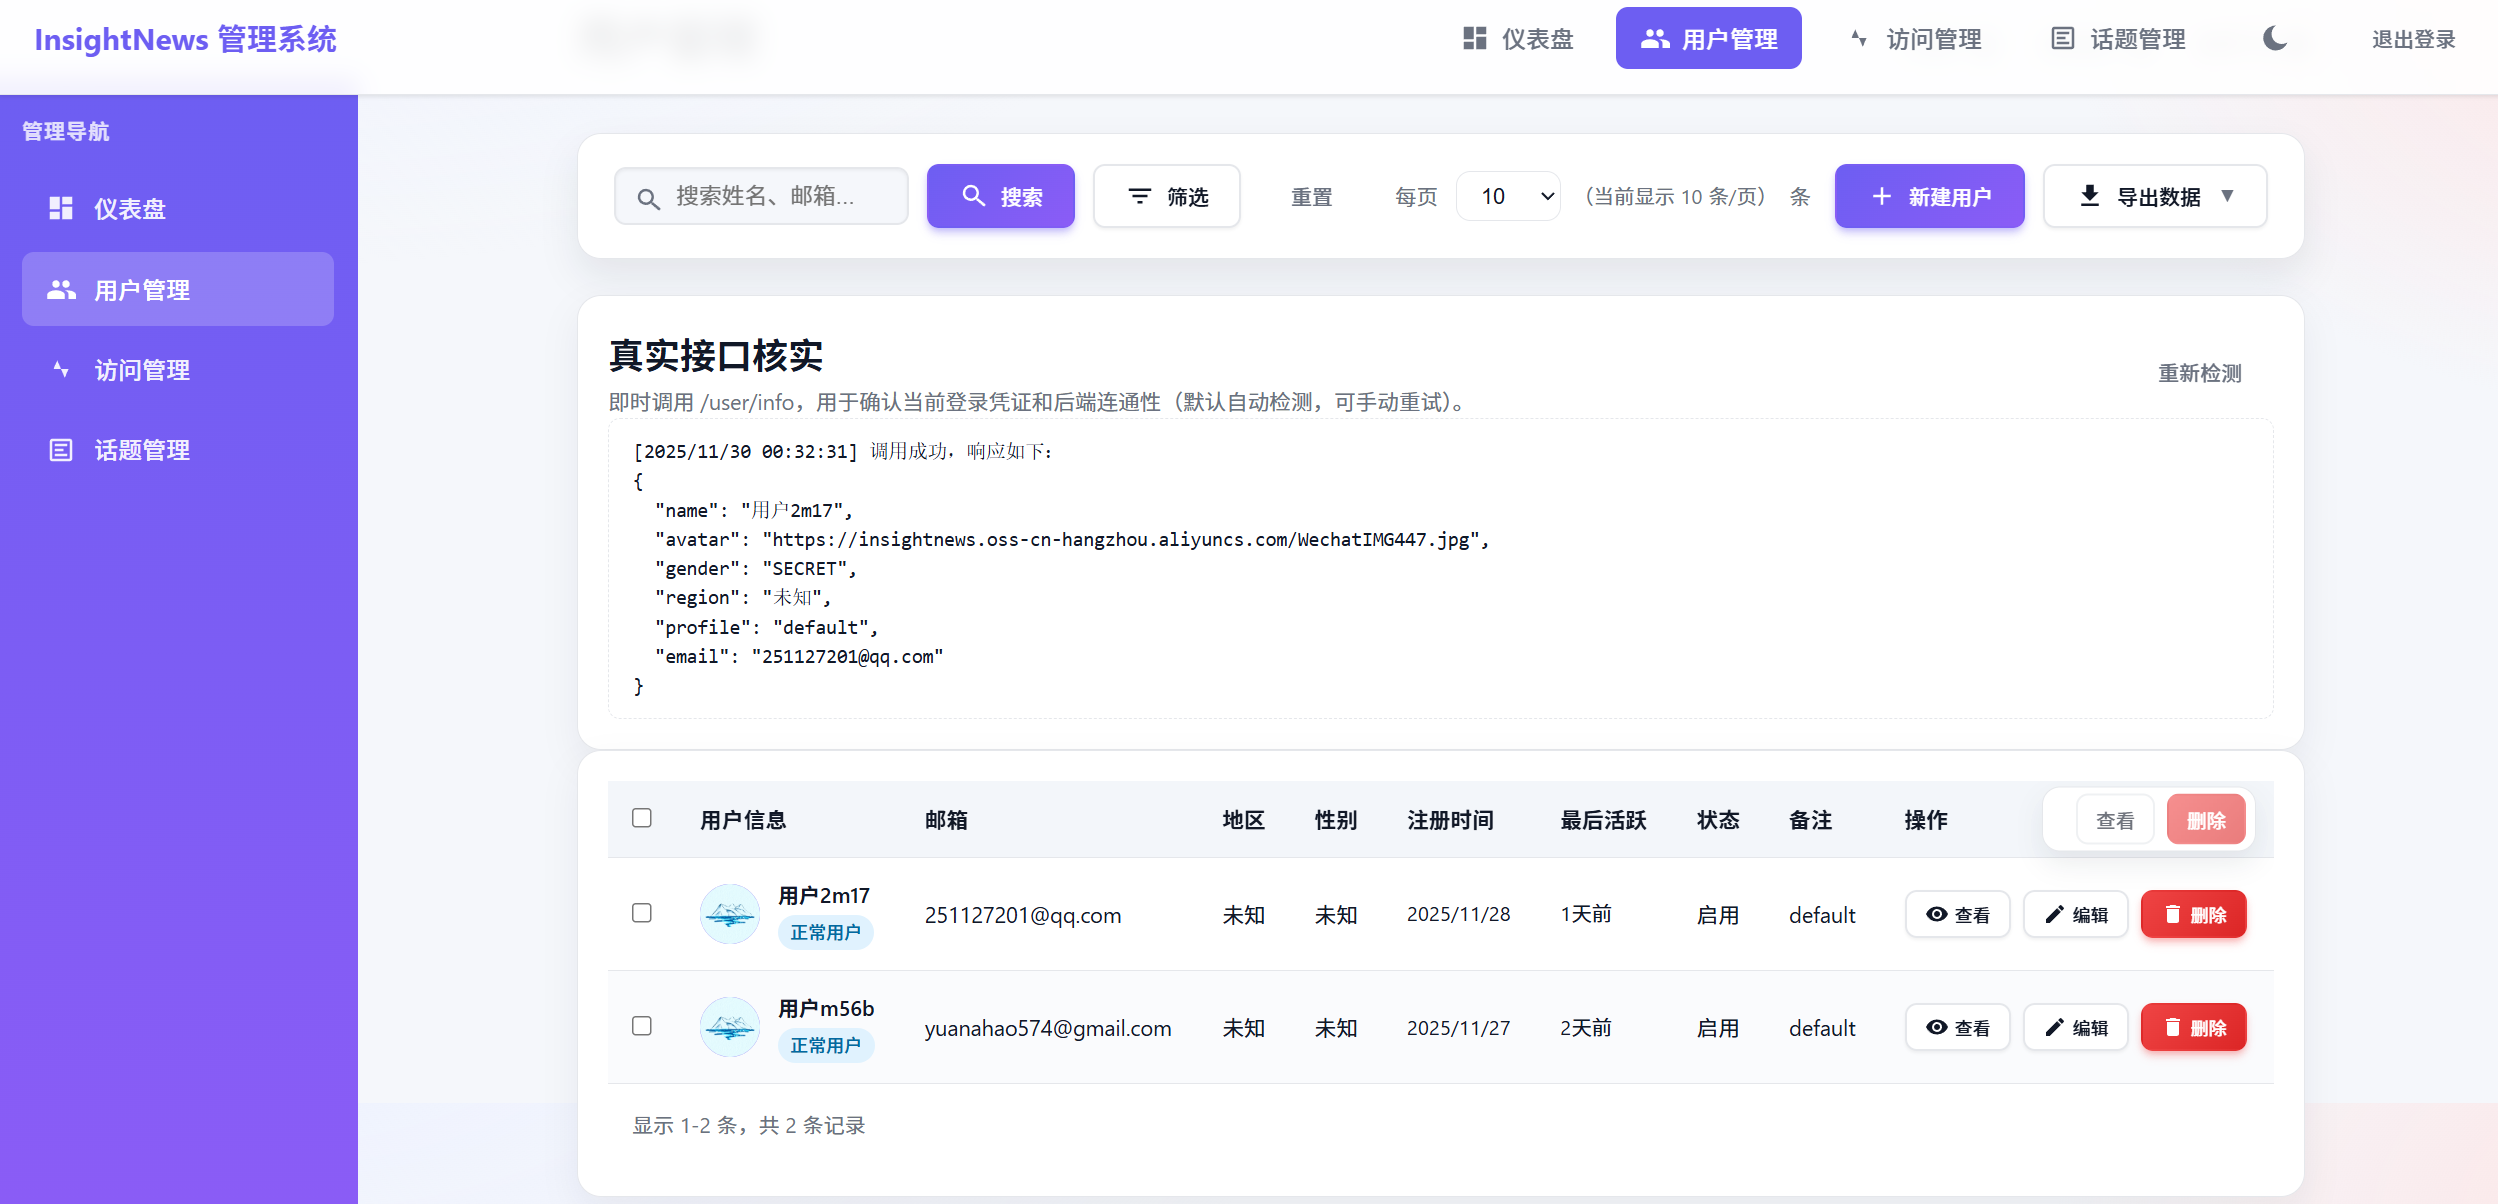Toggle dark mode moon icon
2498x1204 pixels.
click(2275, 39)
